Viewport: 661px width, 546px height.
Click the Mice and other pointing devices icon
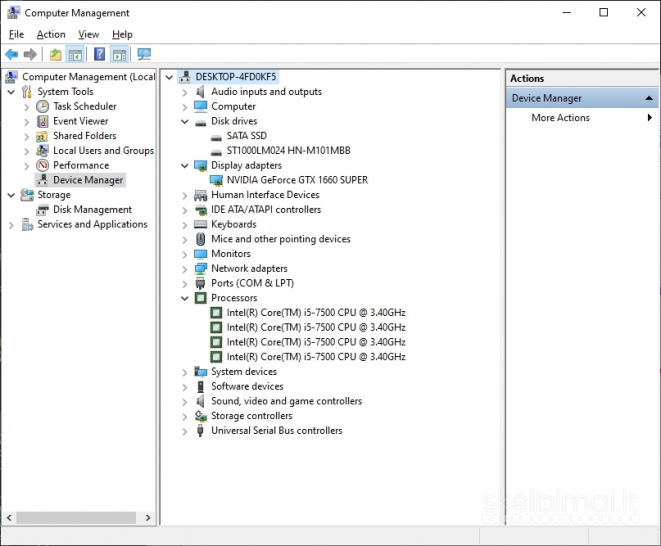[201, 239]
